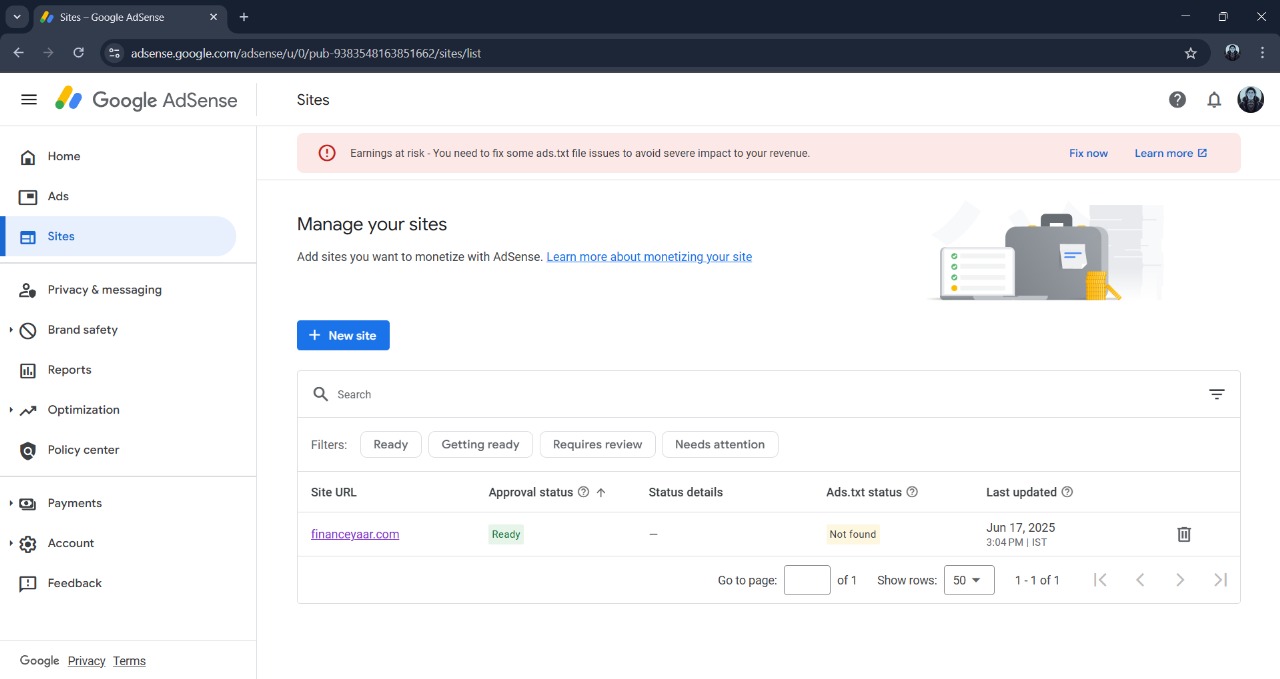Expand the Brand safety submenu arrow
Screen dimensions: 1280x679
[x=11, y=330]
